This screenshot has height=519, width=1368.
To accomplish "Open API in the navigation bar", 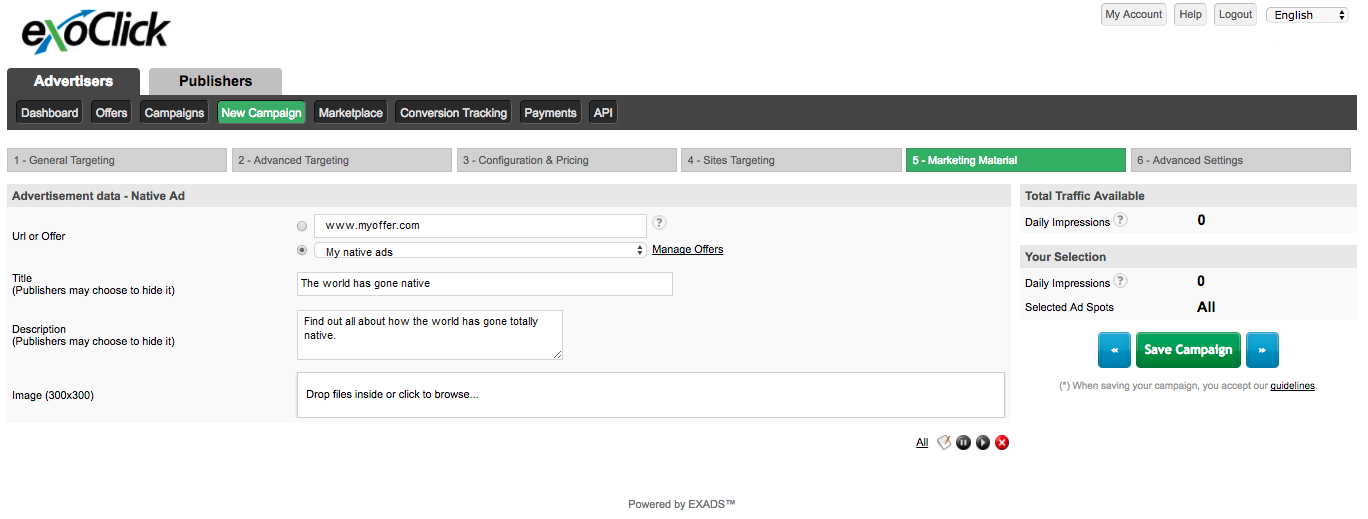I will [x=603, y=113].
